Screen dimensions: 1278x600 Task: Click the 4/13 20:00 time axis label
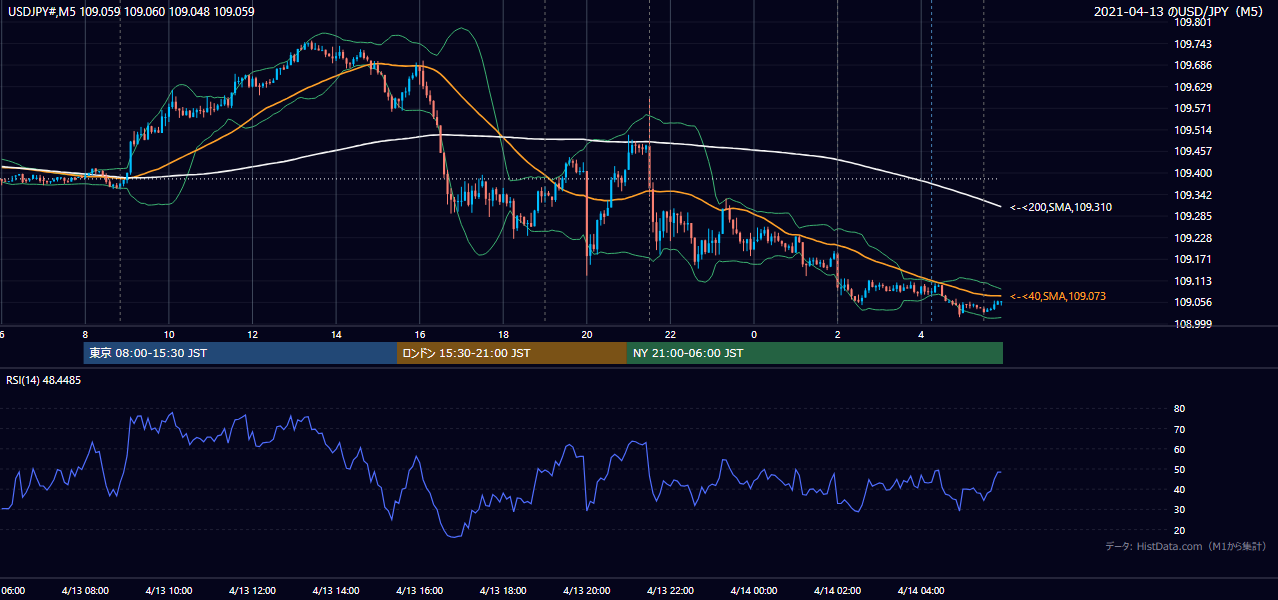(586, 590)
